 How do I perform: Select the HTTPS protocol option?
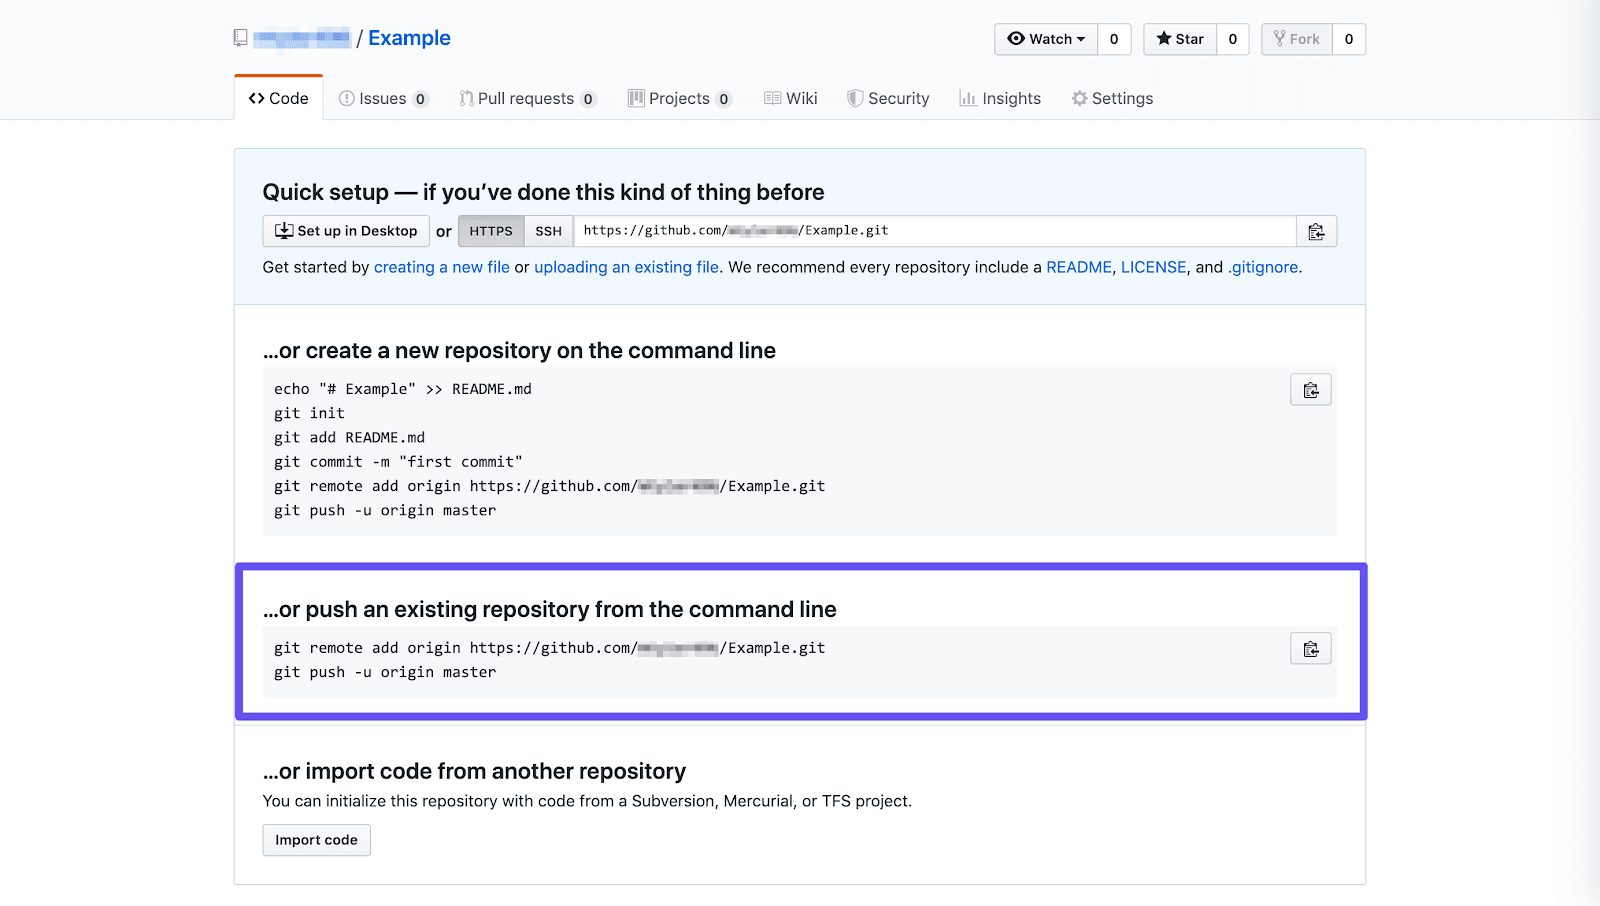[x=491, y=231]
